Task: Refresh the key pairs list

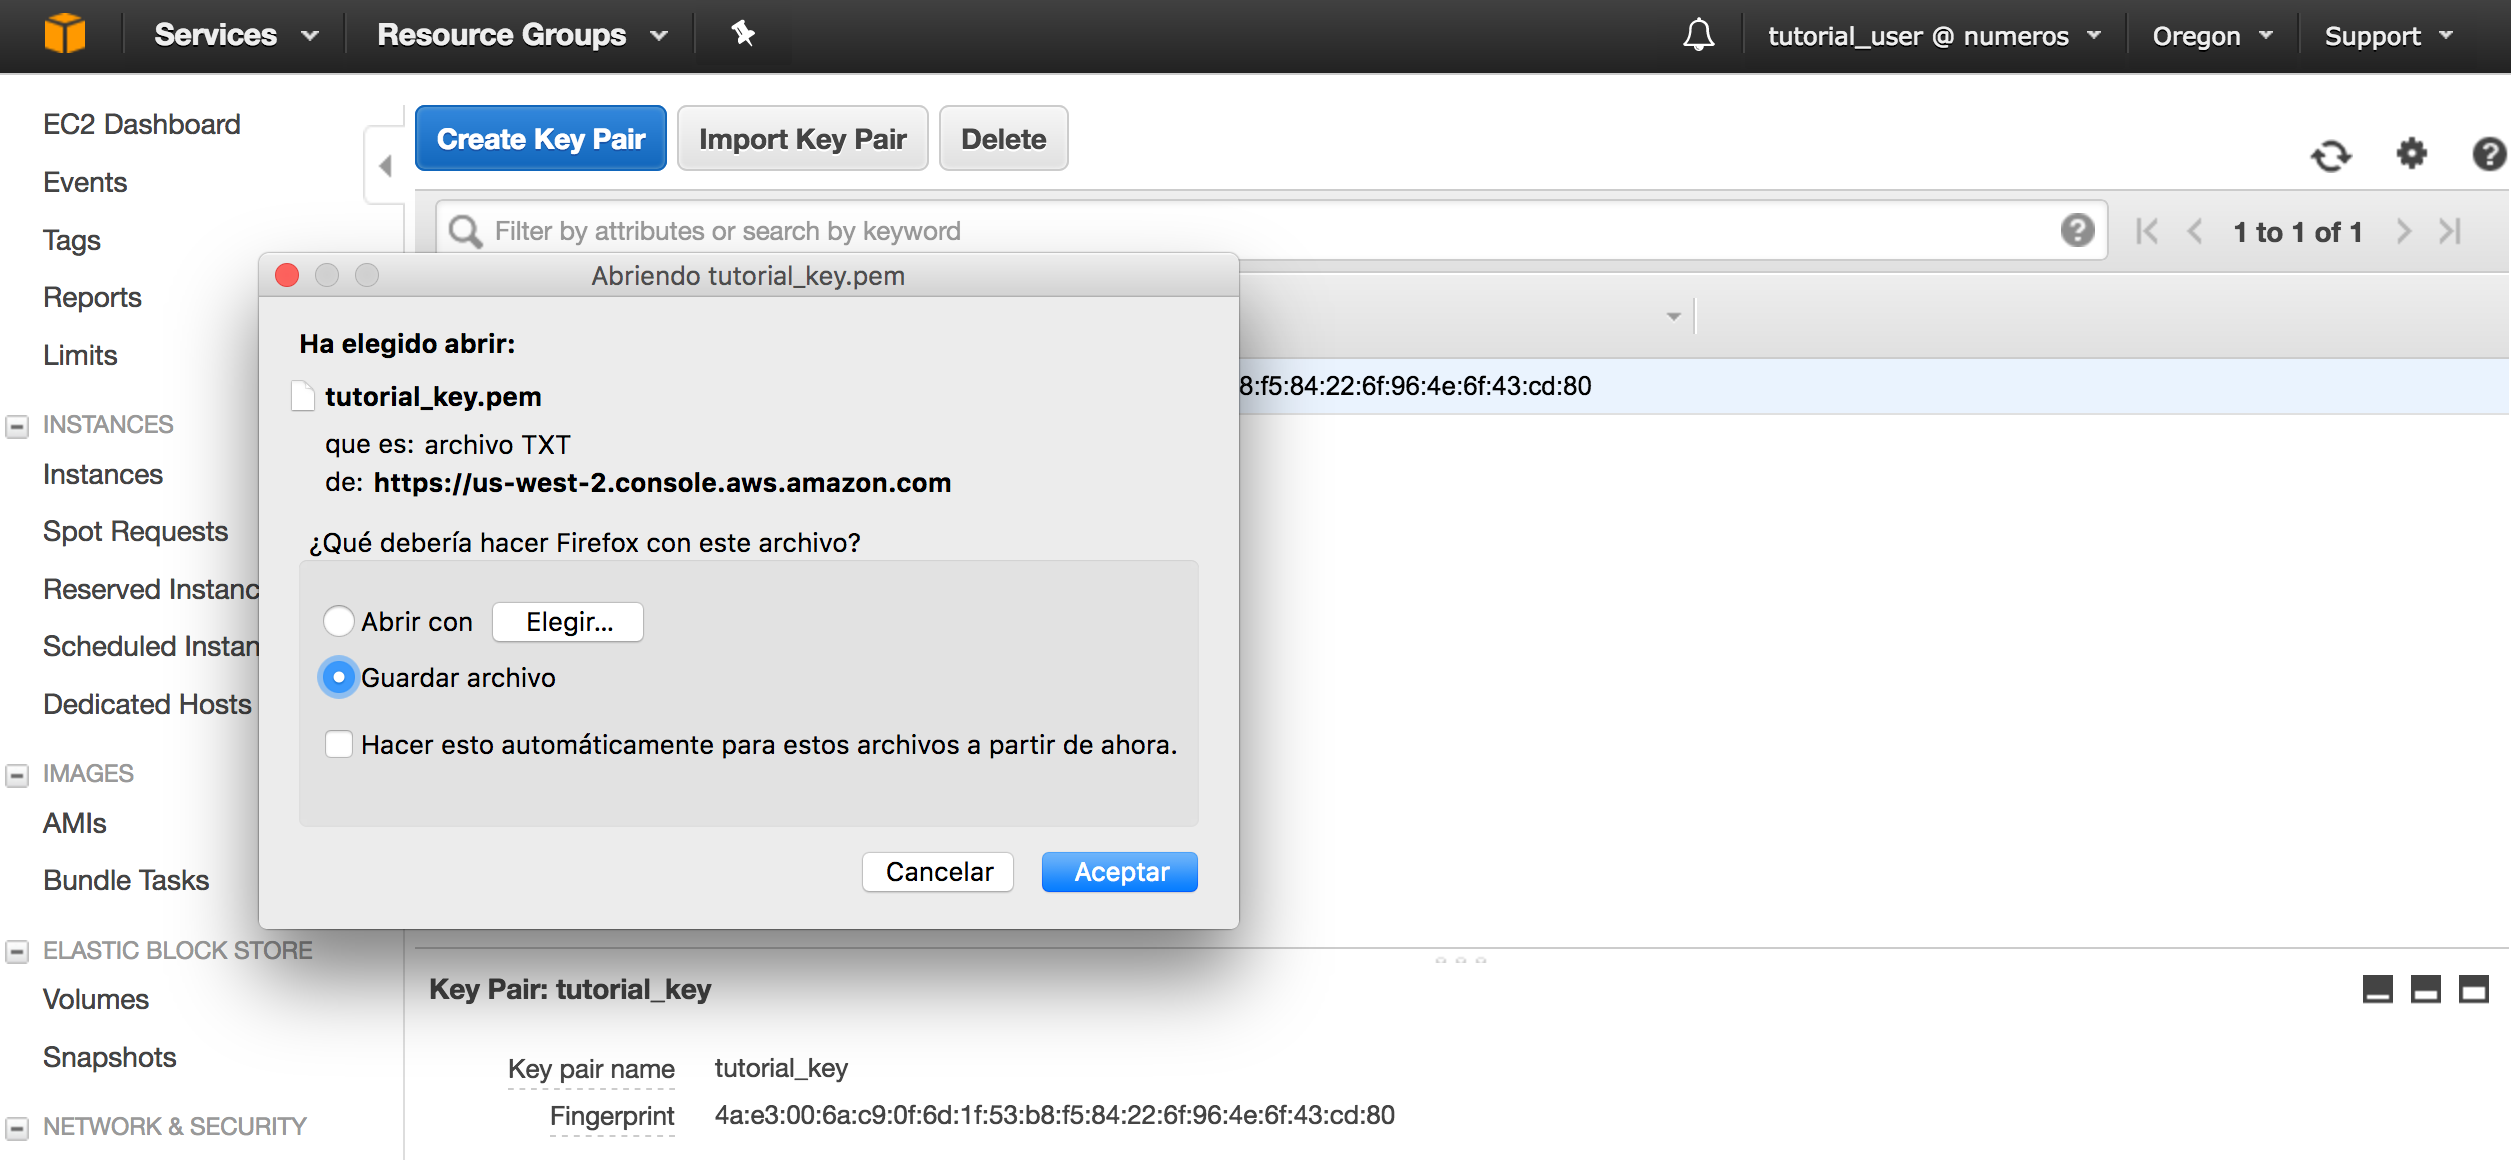Action: (x=2330, y=156)
